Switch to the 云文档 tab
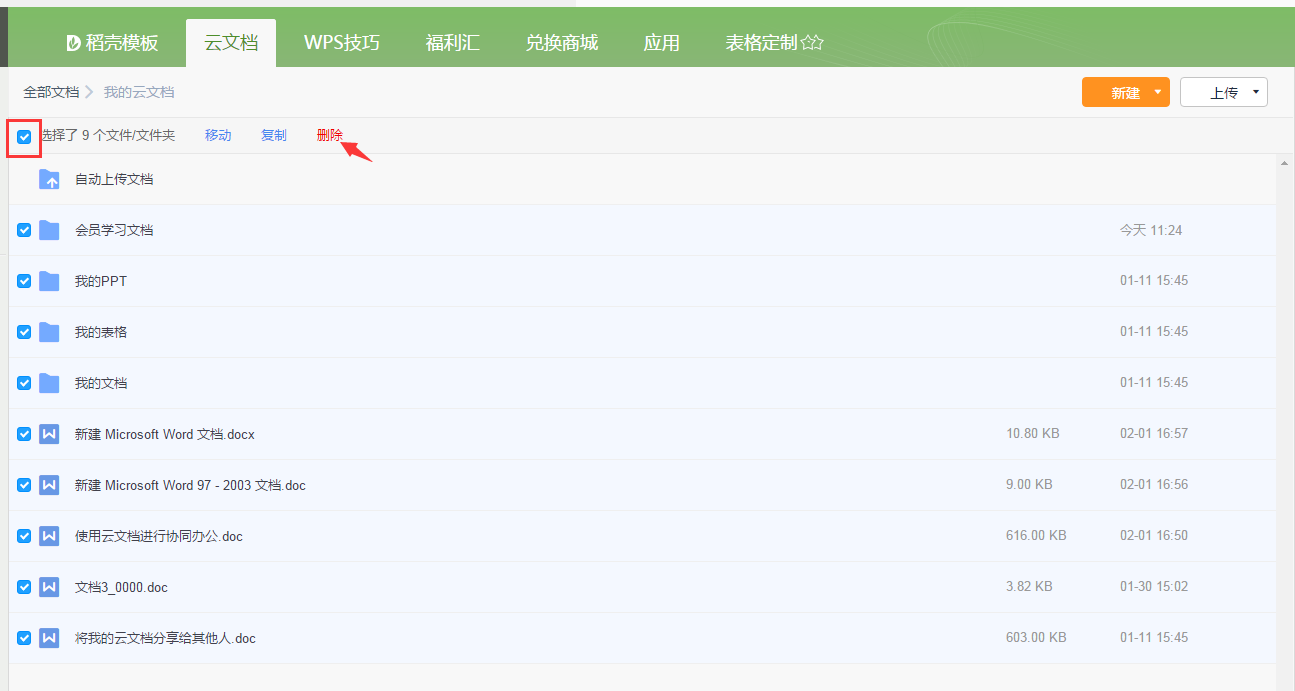Screen dimensions: 1295x691 [x=231, y=43]
